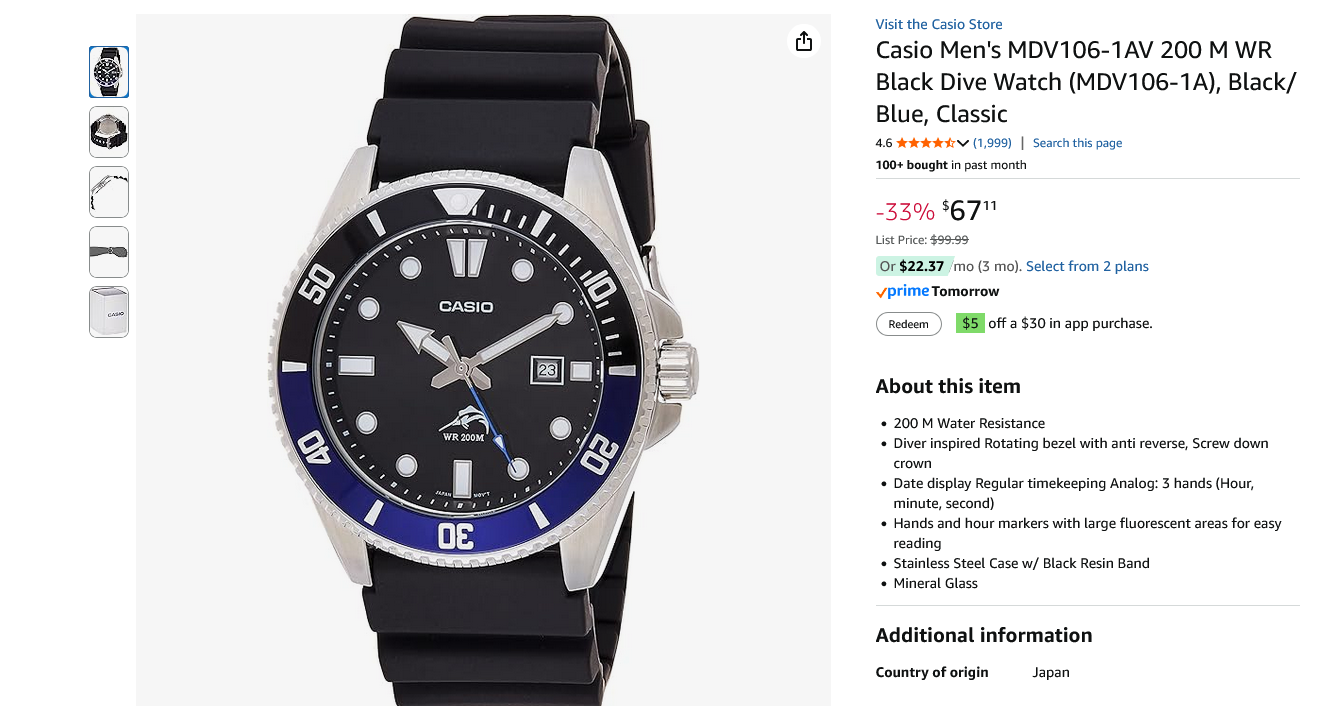The height and width of the screenshot is (706, 1318).
Task: Click the $67.11 current price
Action: [968, 210]
